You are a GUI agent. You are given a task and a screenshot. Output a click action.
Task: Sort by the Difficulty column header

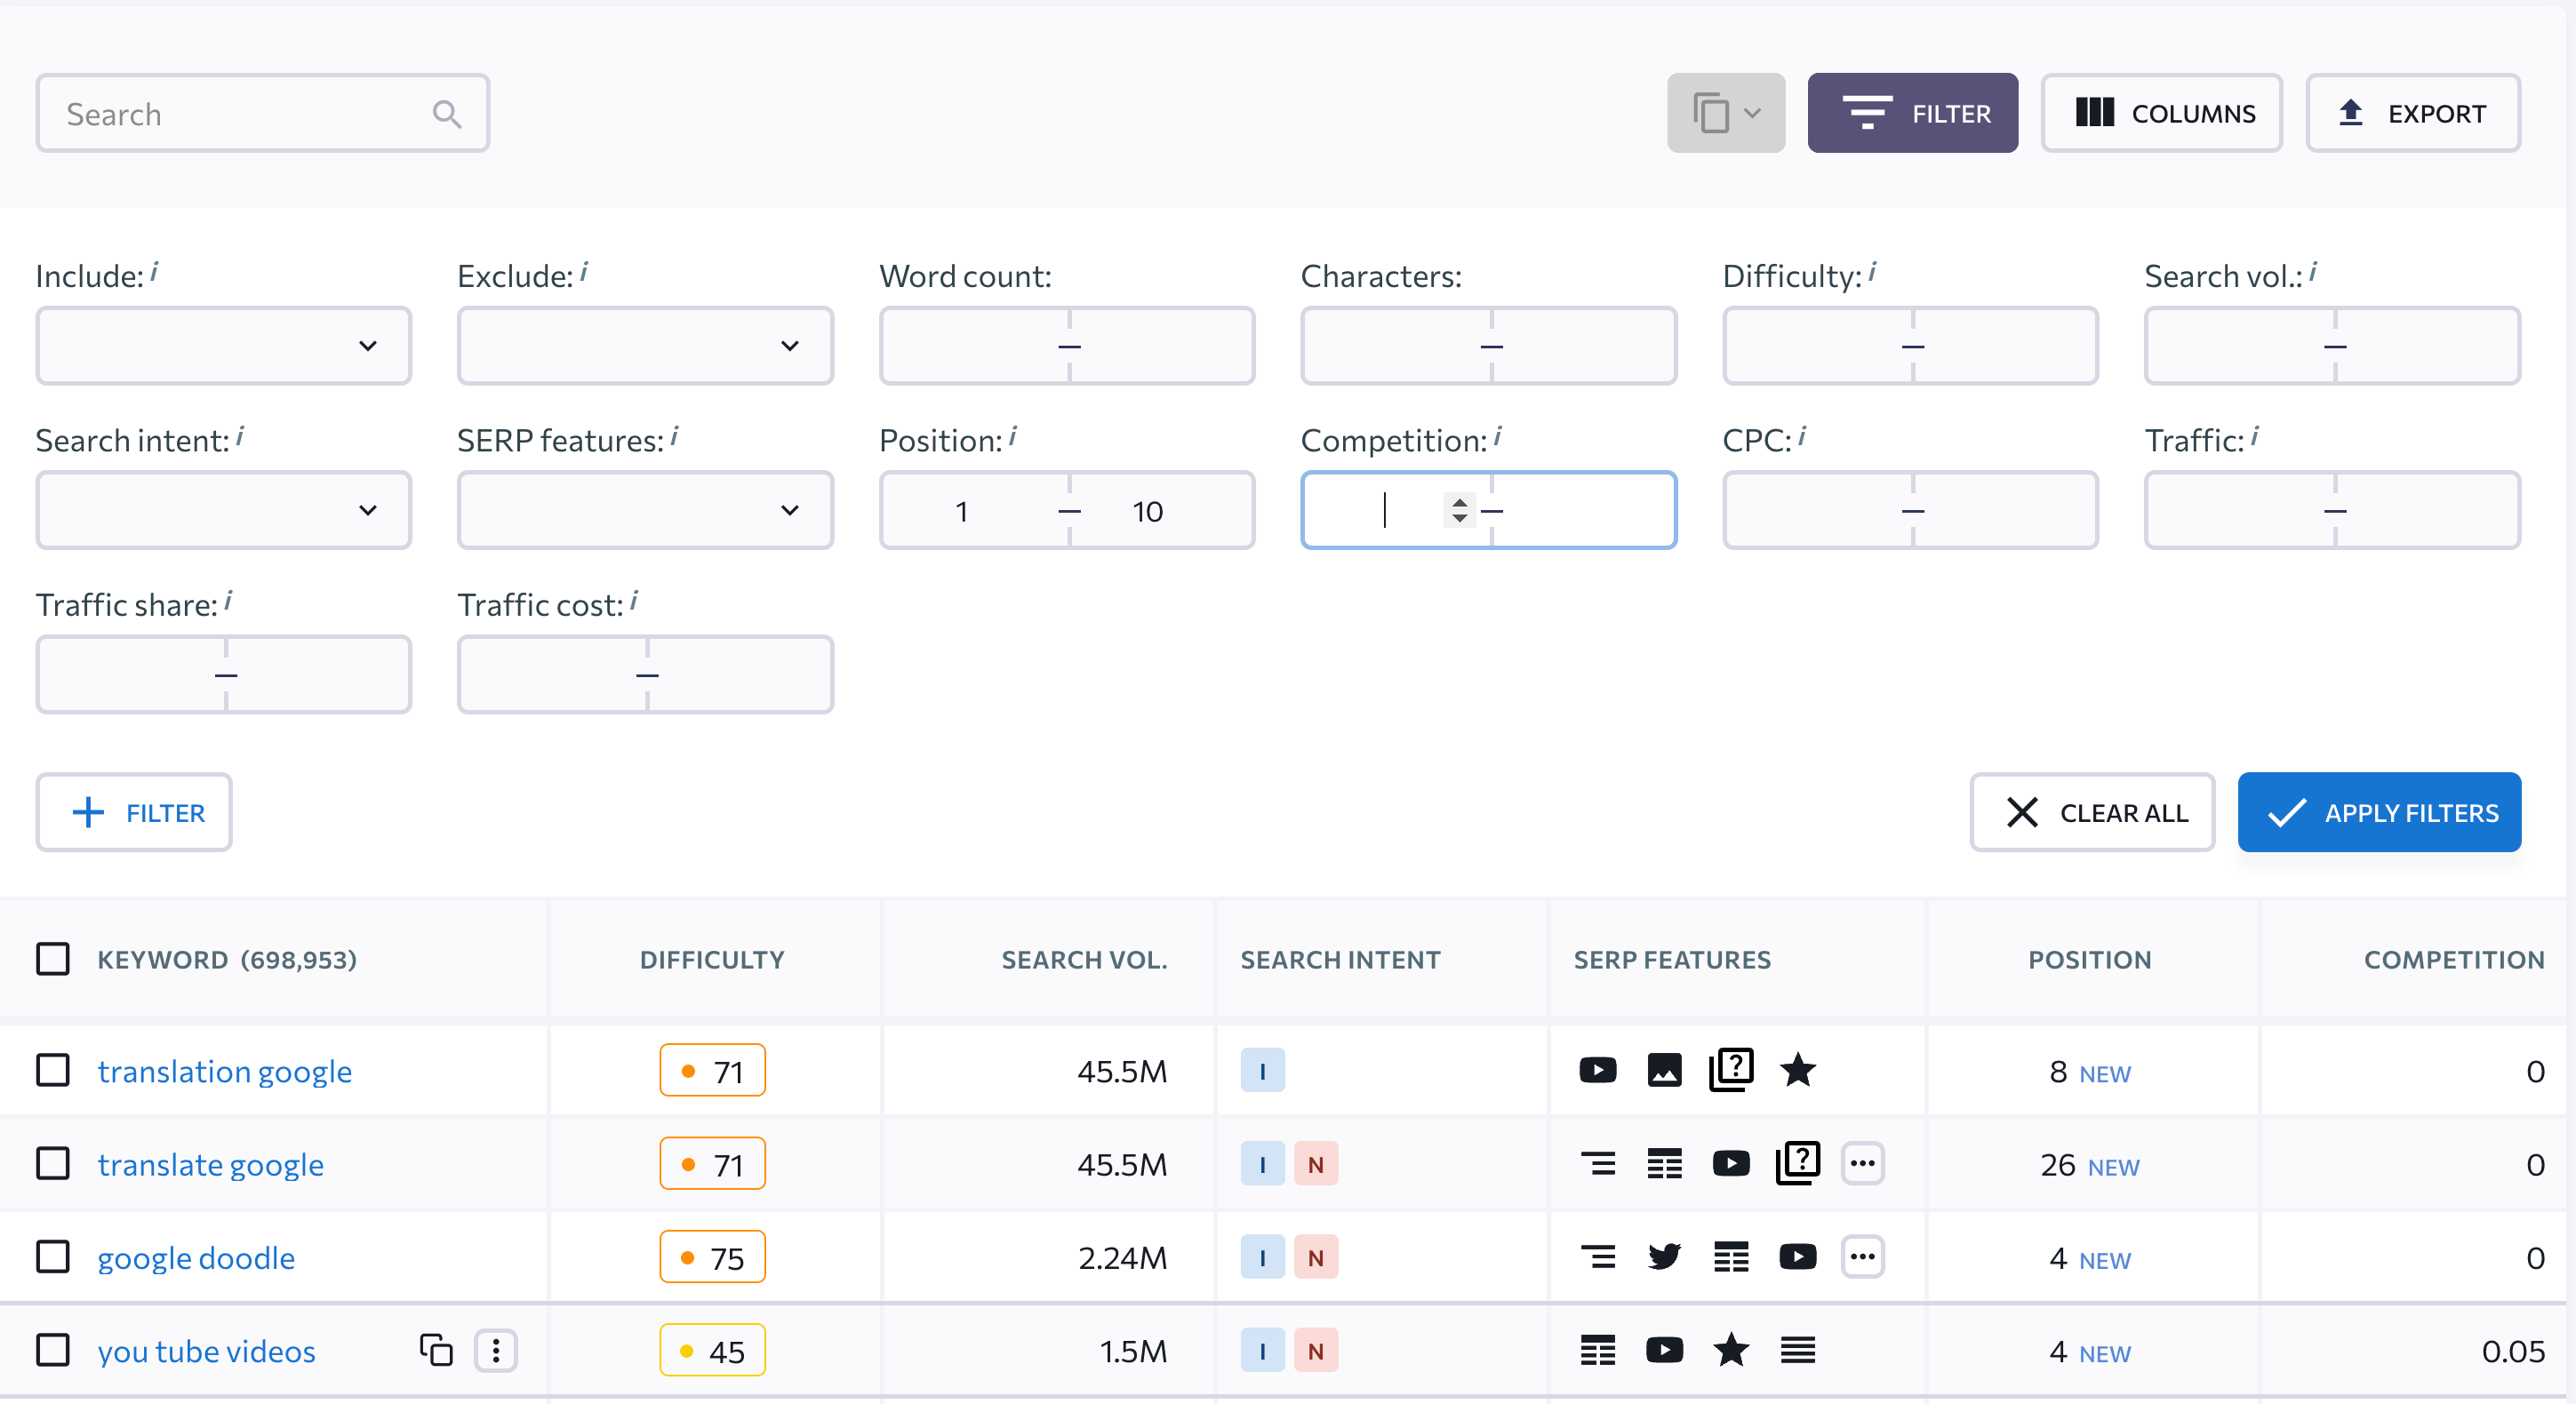(712, 959)
